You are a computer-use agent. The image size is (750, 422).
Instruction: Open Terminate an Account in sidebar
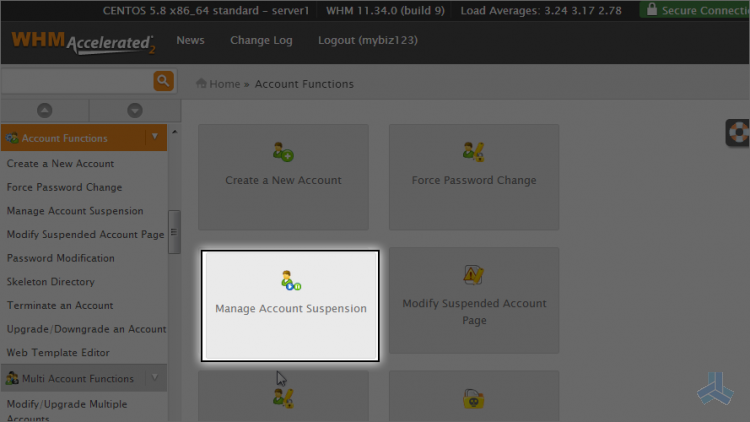[60, 305]
